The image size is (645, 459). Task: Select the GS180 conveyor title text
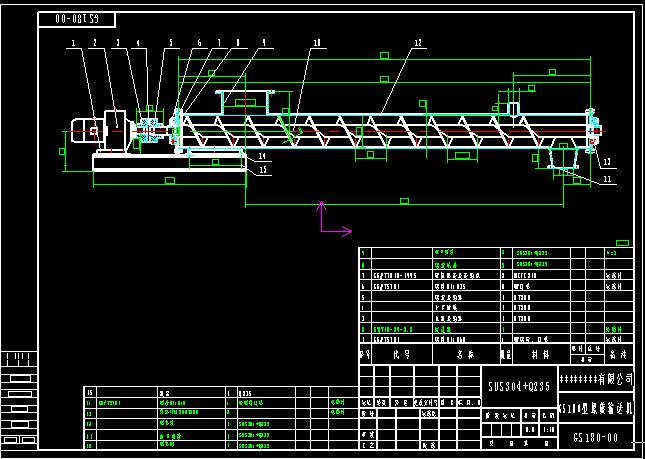pos(596,408)
